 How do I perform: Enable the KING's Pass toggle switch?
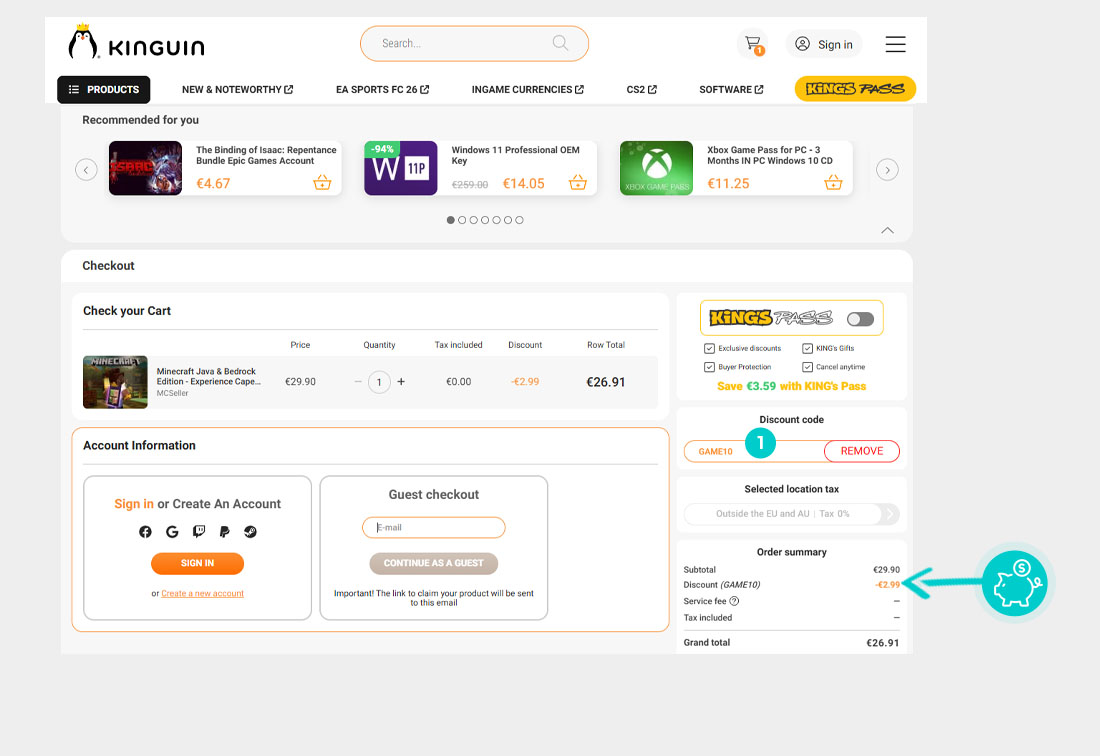[859, 319]
